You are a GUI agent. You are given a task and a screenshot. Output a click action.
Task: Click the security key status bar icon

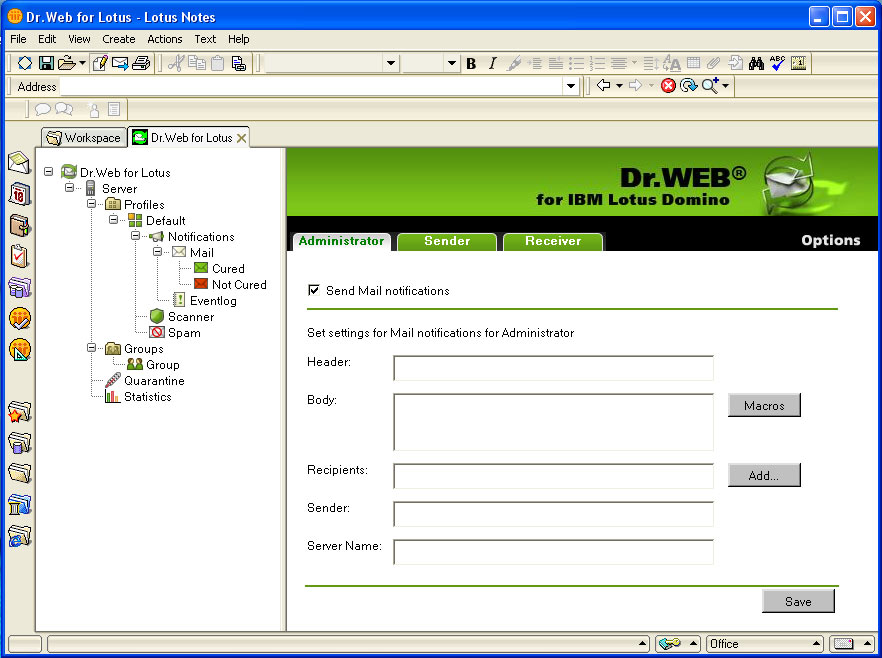coord(669,643)
